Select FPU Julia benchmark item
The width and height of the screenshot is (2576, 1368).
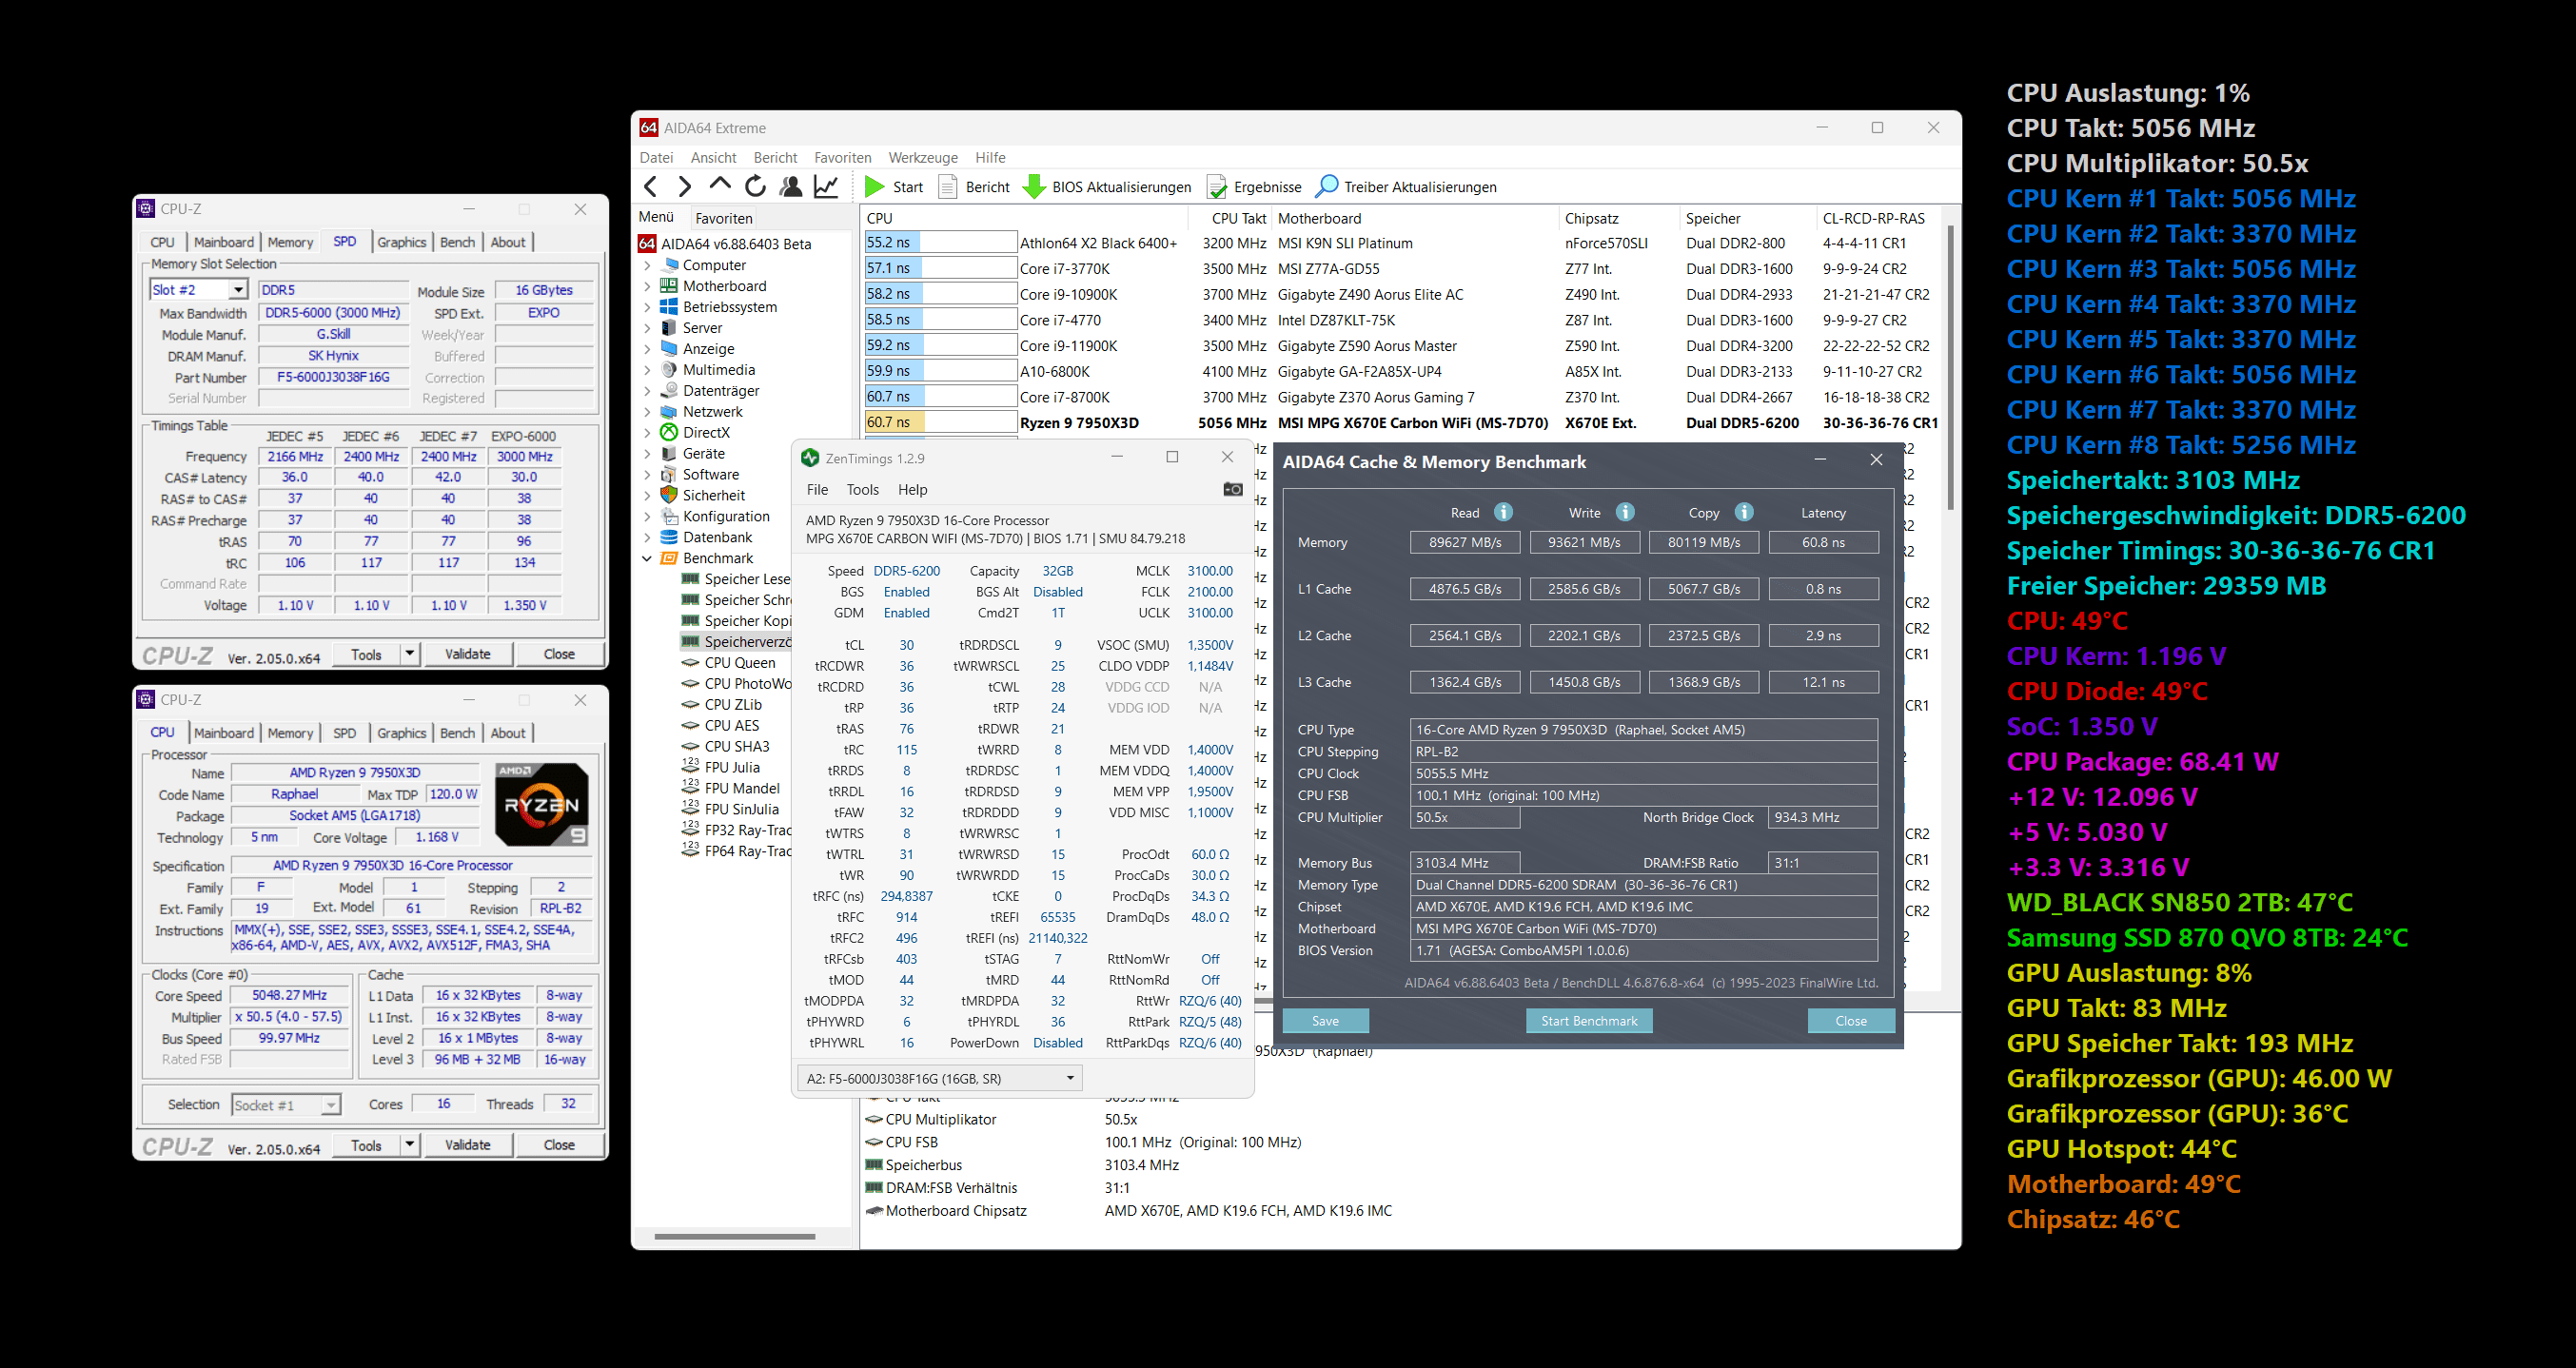point(731,768)
